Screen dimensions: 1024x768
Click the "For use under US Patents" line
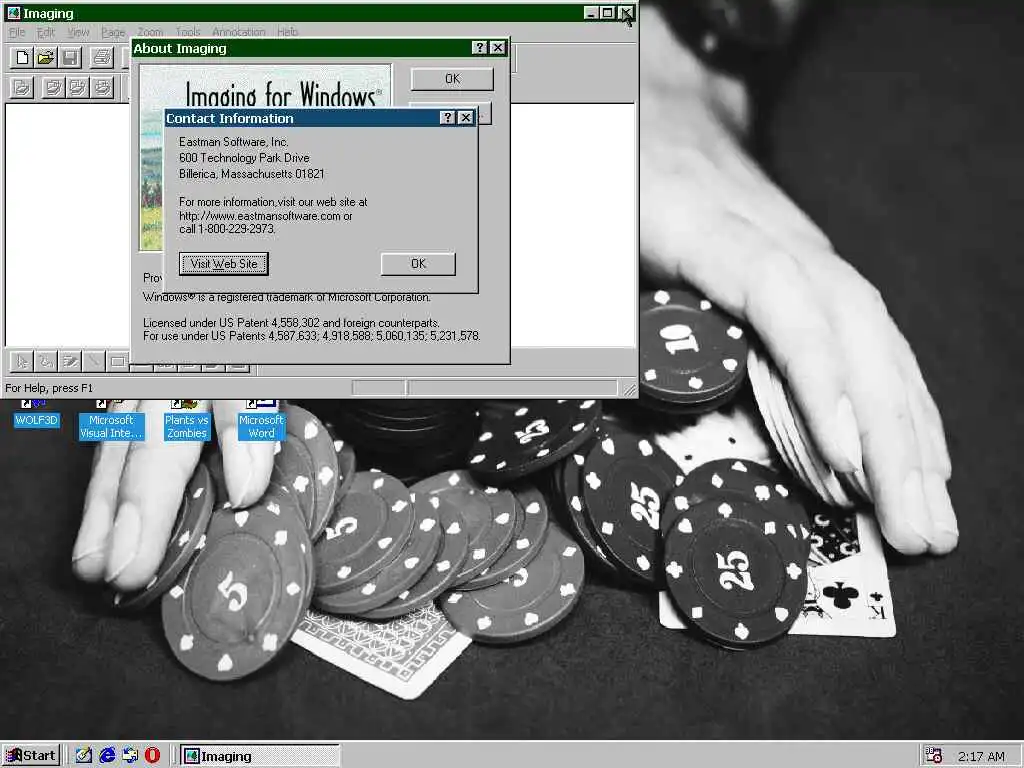312,336
